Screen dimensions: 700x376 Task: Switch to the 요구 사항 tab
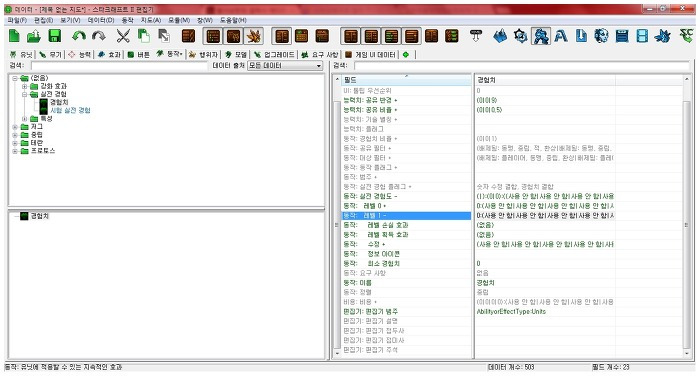pos(320,54)
